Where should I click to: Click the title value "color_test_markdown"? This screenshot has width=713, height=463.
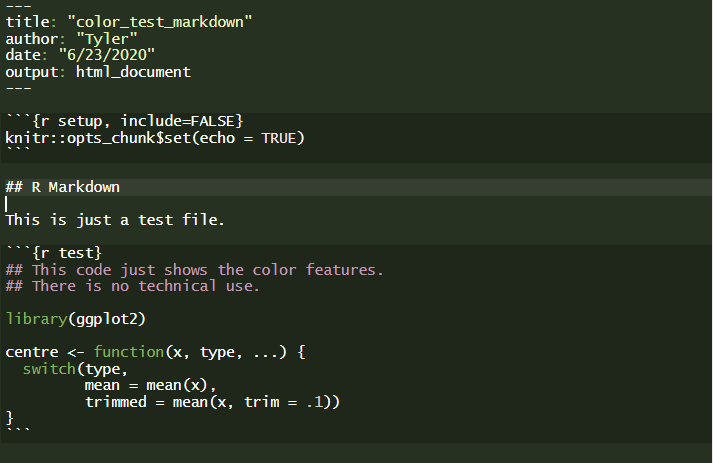160,22
